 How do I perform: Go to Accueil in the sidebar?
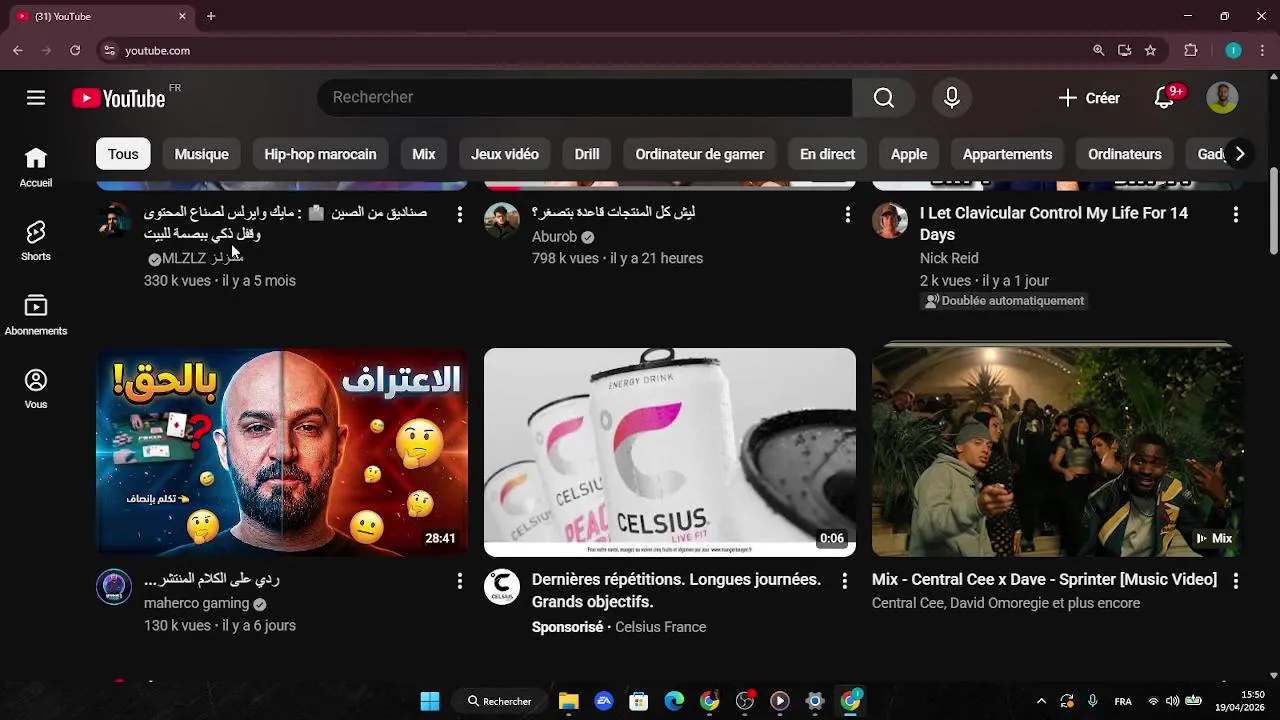36,168
